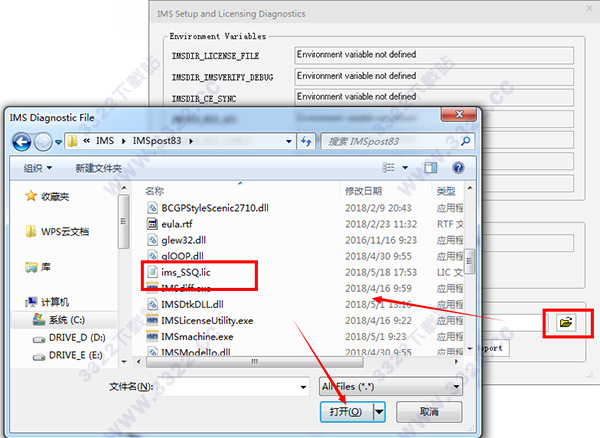Click the Forward navigation arrow button
This screenshot has height=438, width=600.
pyautogui.click(x=43, y=142)
